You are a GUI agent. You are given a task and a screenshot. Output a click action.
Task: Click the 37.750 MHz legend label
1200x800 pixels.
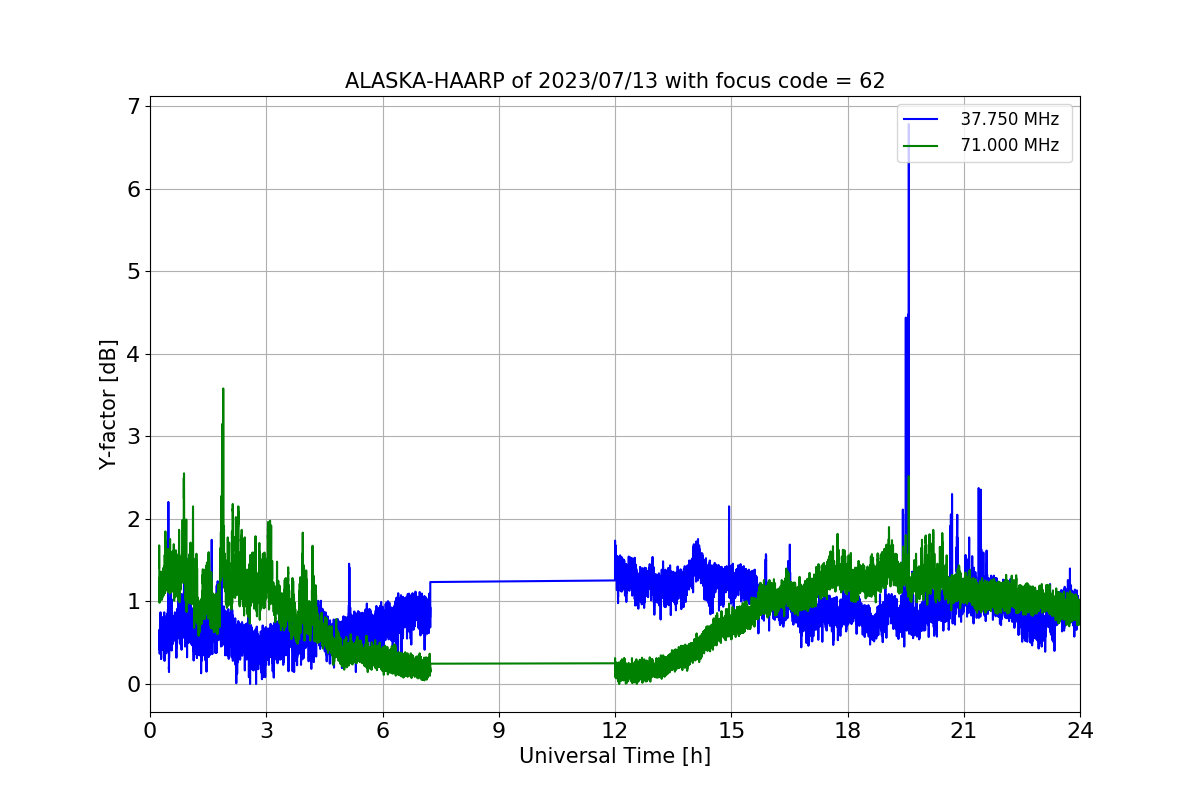tap(1009, 120)
